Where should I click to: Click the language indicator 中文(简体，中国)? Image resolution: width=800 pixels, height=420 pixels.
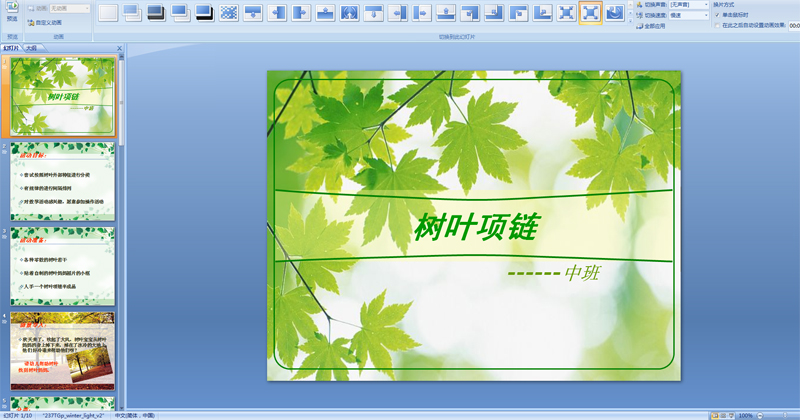(135, 416)
